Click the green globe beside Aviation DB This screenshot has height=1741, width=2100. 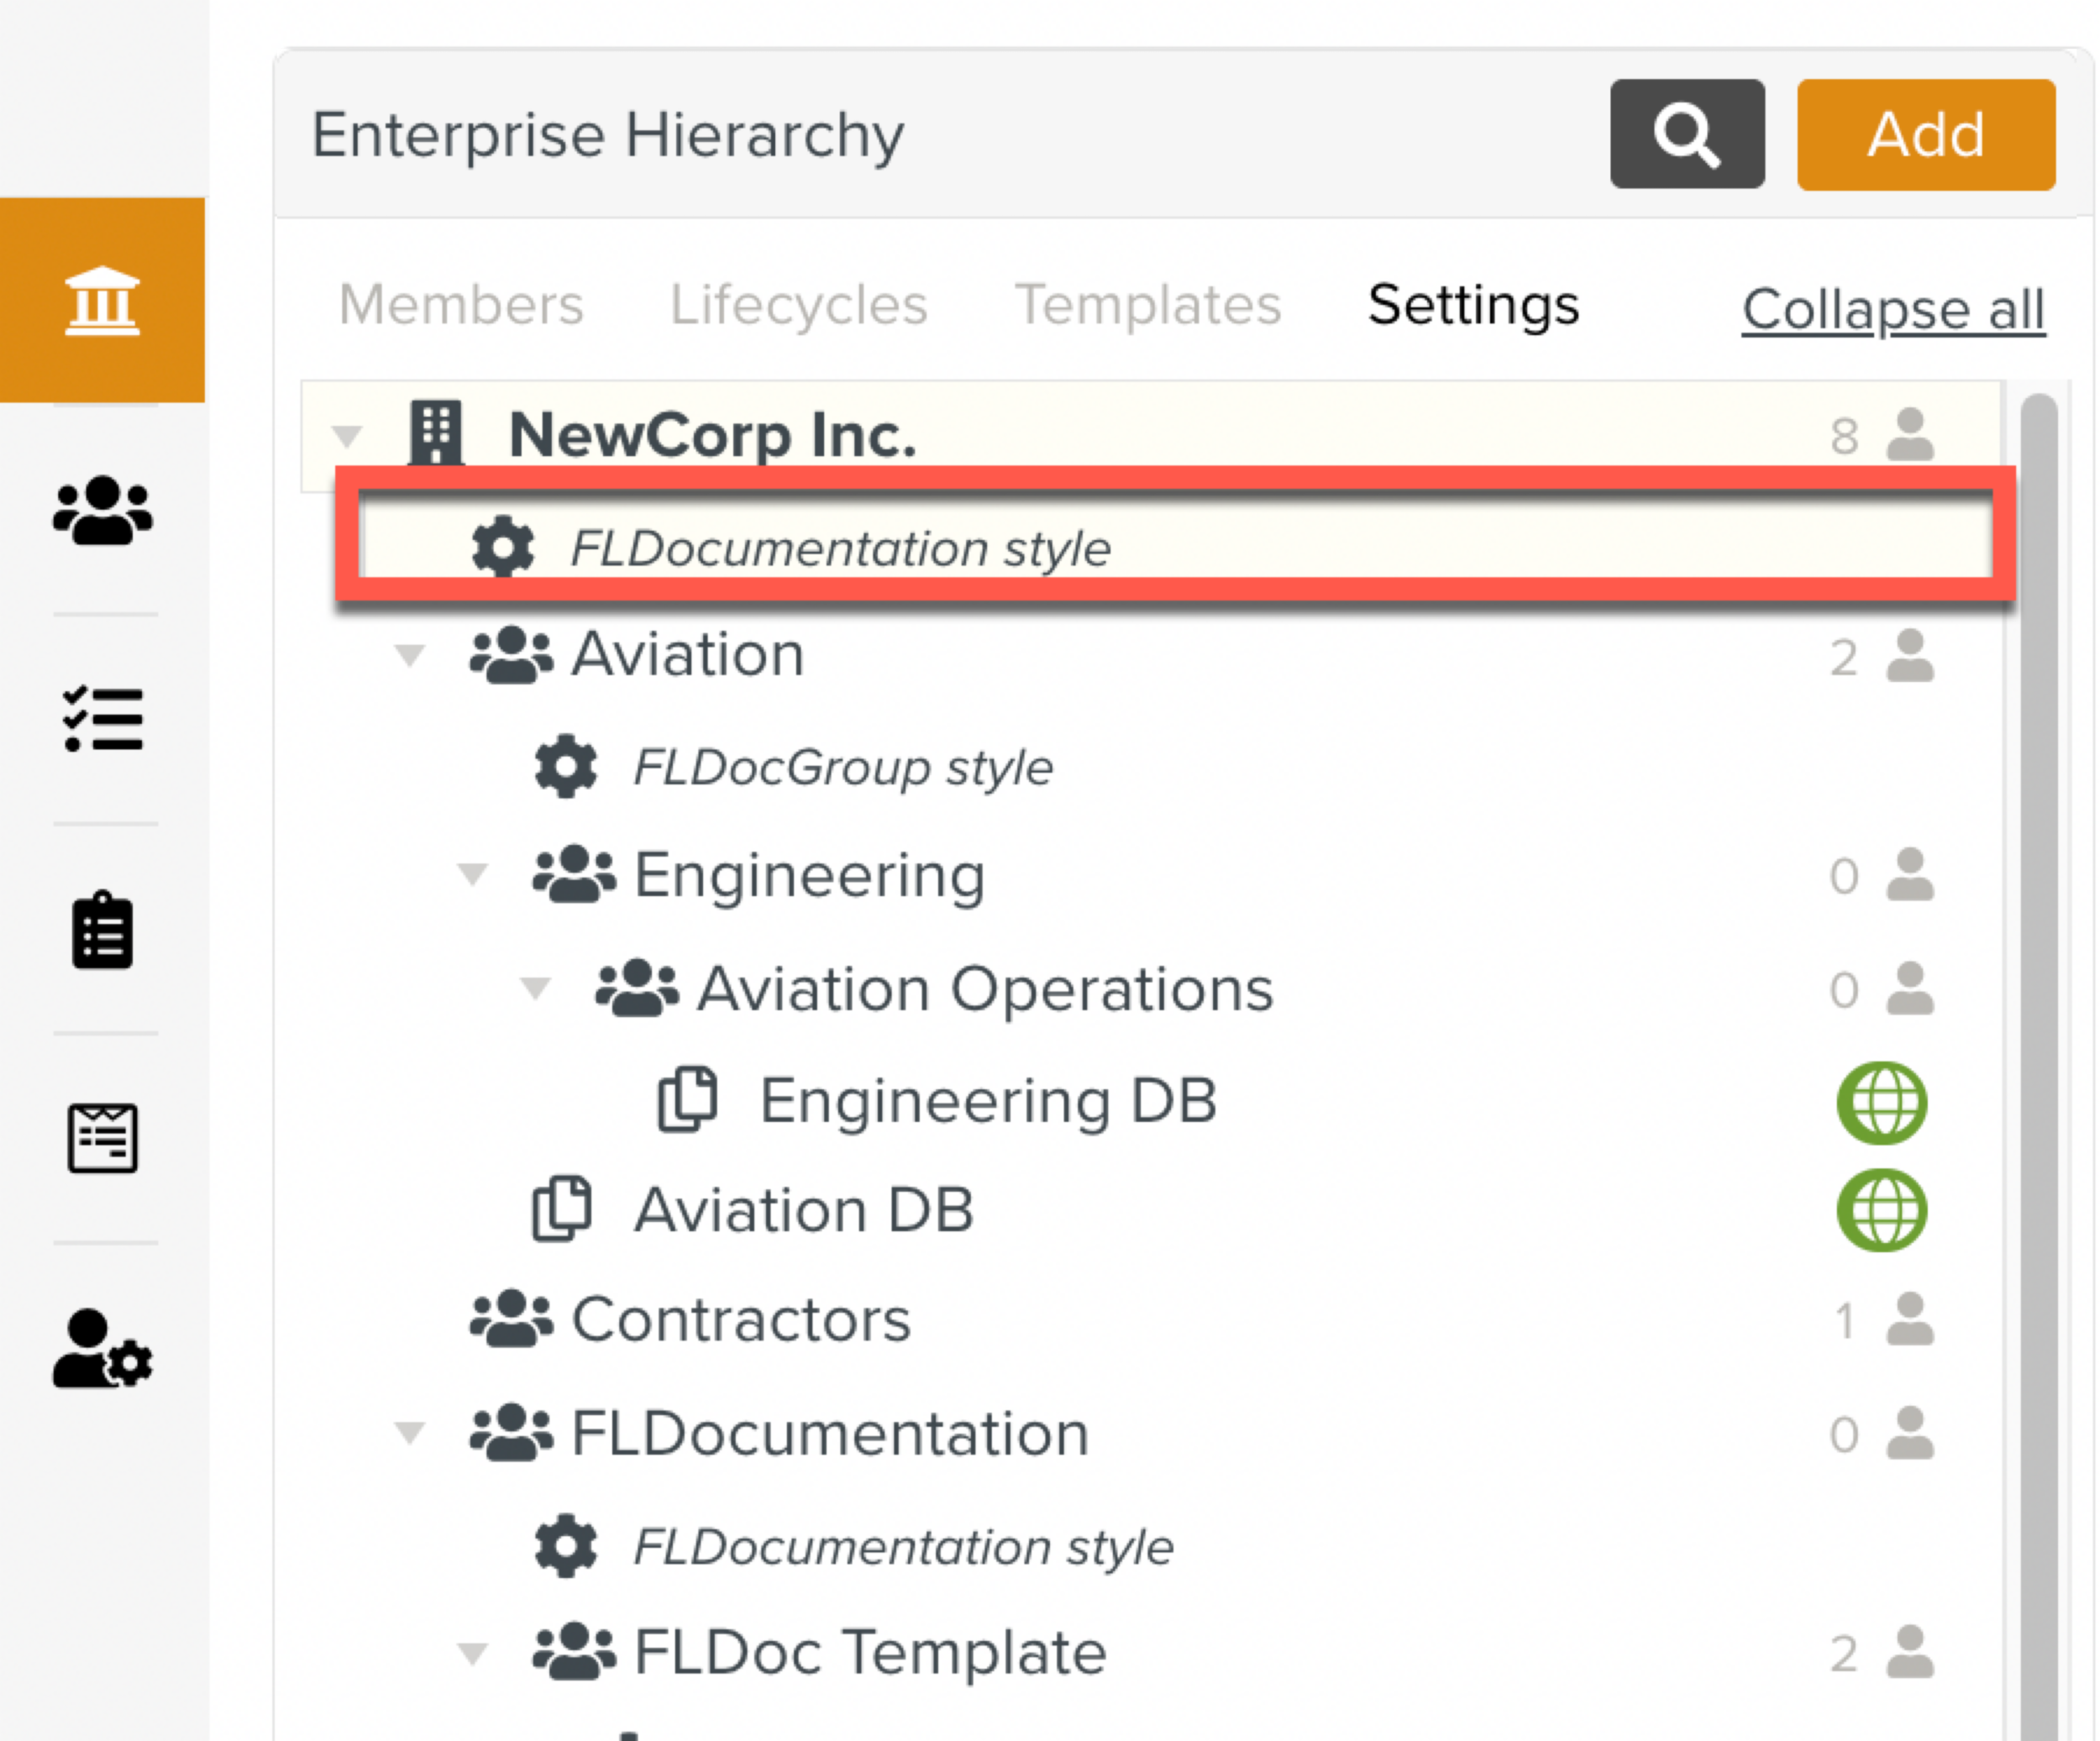(x=1881, y=1210)
